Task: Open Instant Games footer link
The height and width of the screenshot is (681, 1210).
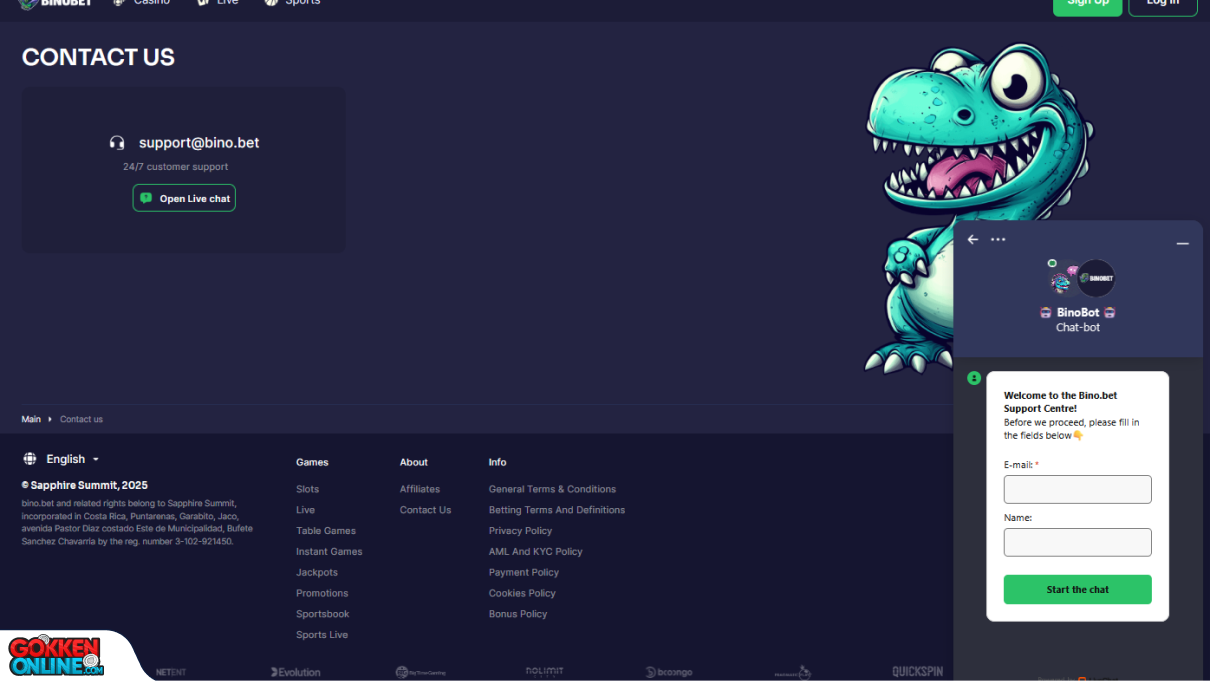Action: [x=329, y=552]
